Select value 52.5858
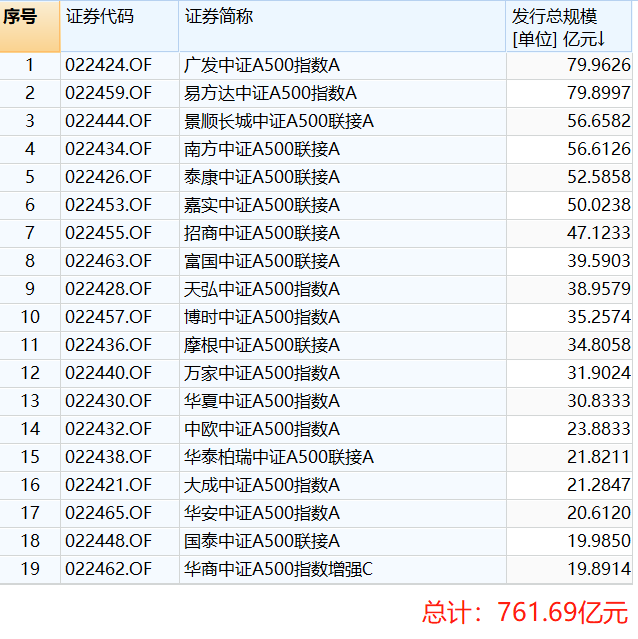638x639 pixels. (569, 177)
